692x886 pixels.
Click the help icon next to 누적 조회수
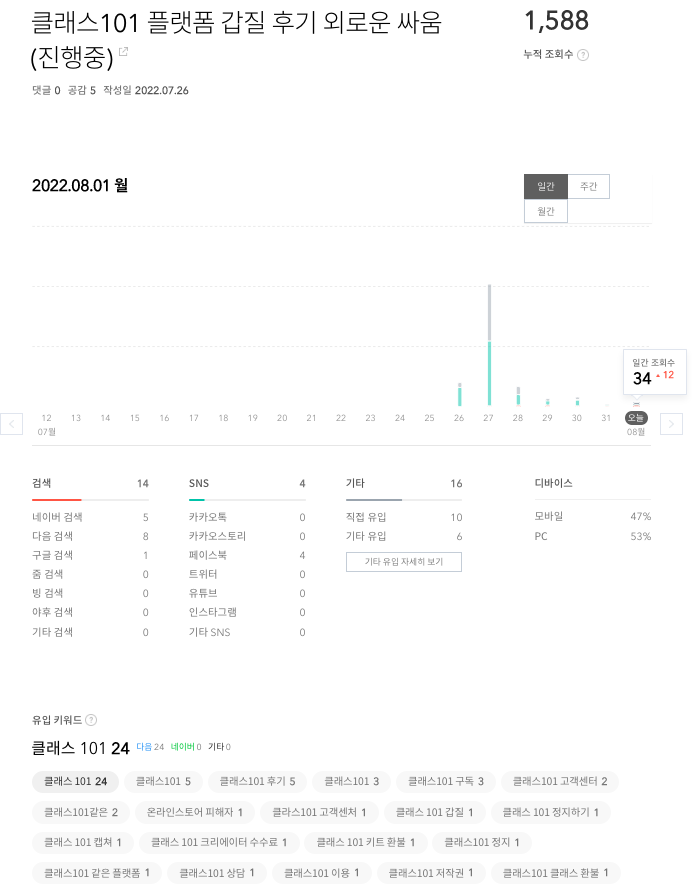[x=583, y=55]
